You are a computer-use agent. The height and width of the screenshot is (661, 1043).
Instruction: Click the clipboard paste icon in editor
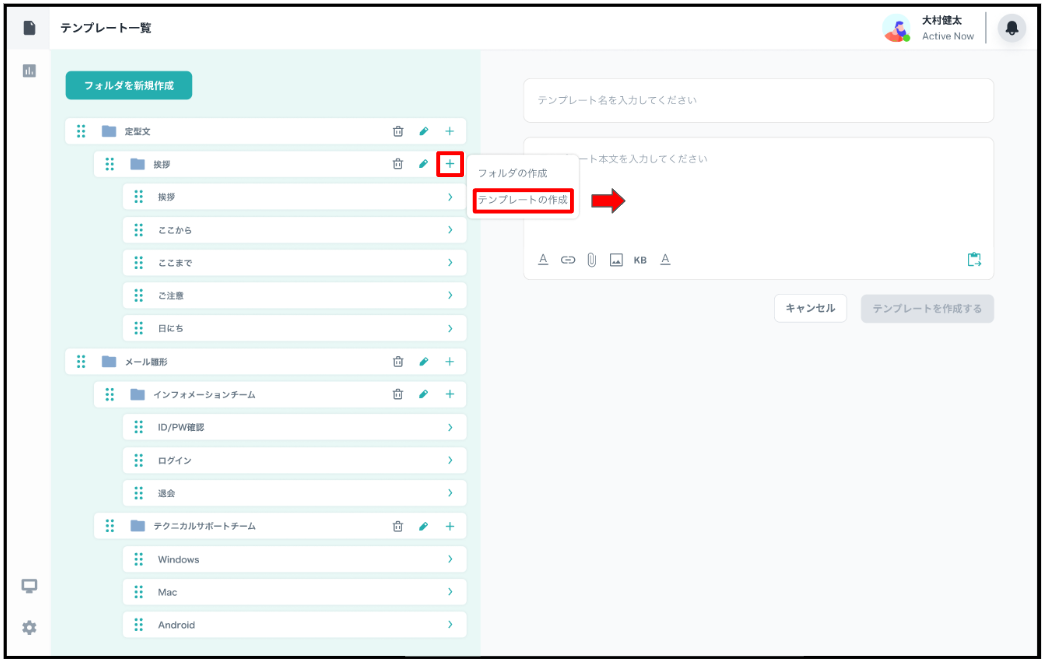point(974,260)
